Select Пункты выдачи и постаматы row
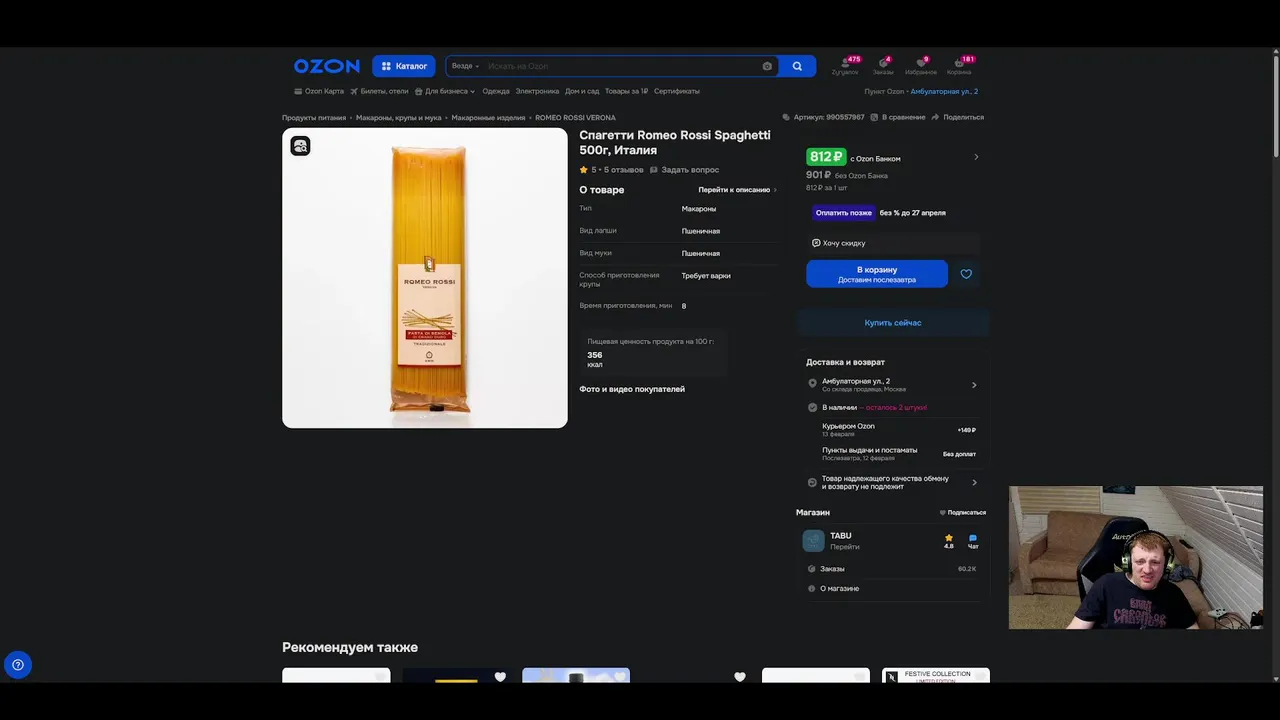 (893, 454)
